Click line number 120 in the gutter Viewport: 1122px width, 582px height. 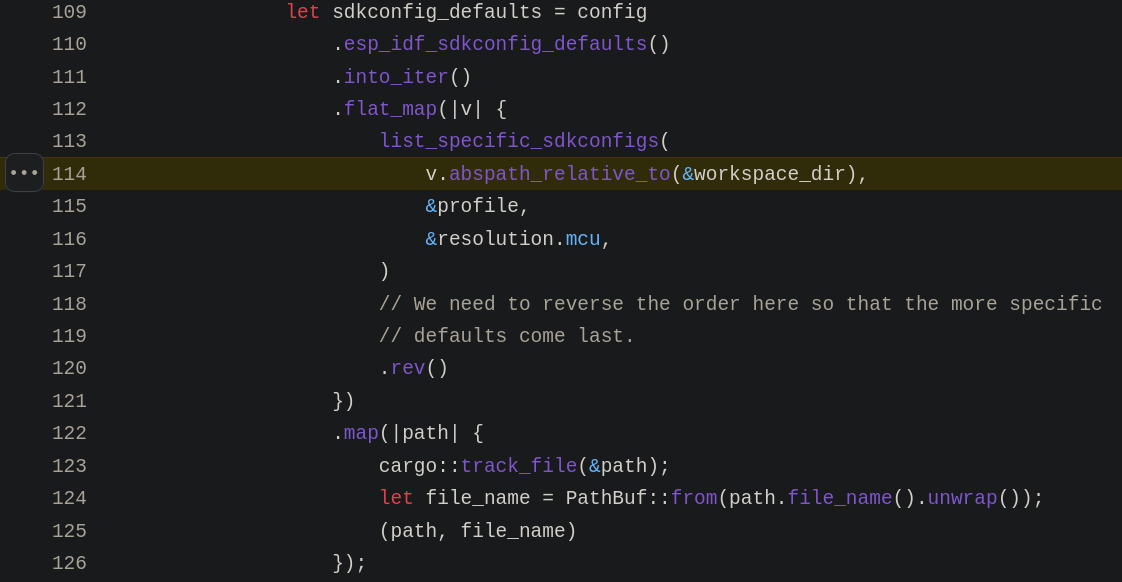[69, 368]
